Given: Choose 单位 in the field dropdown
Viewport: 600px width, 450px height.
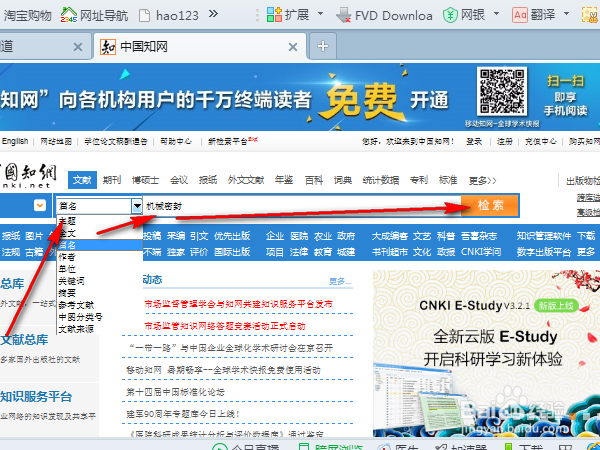Looking at the screenshot, I should (99, 269).
